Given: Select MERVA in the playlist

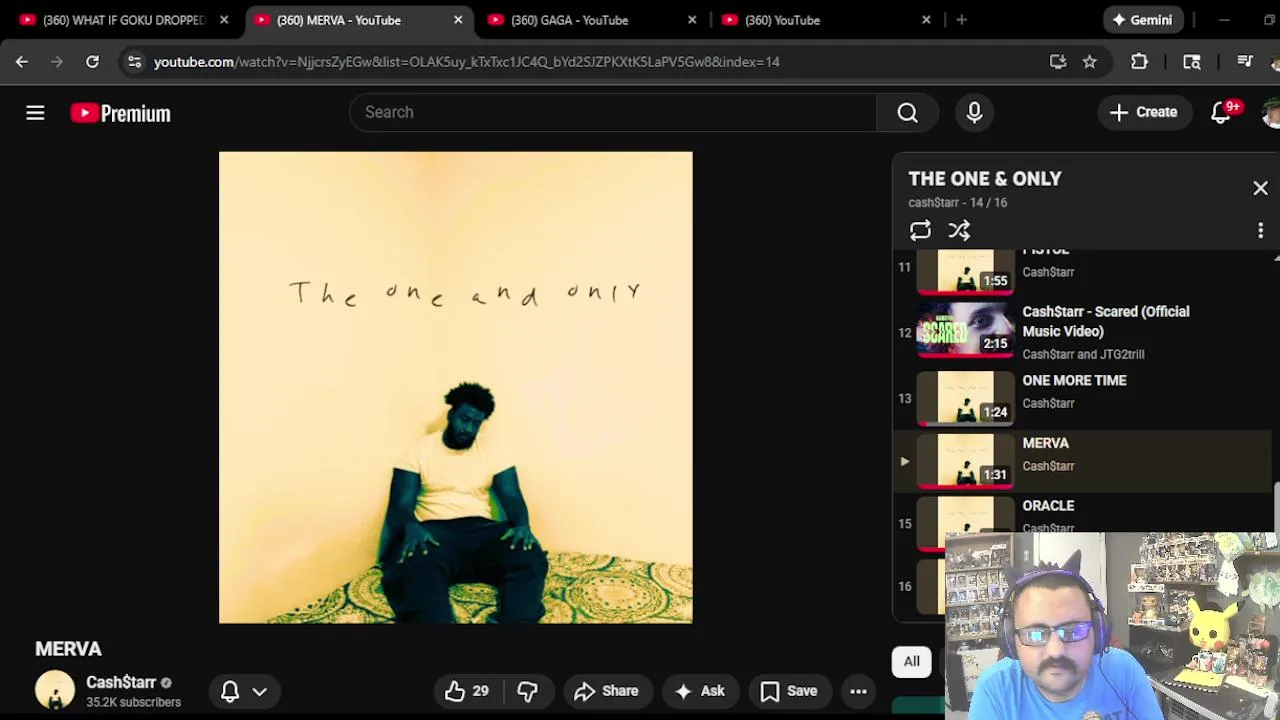Looking at the screenshot, I should pos(1082,461).
